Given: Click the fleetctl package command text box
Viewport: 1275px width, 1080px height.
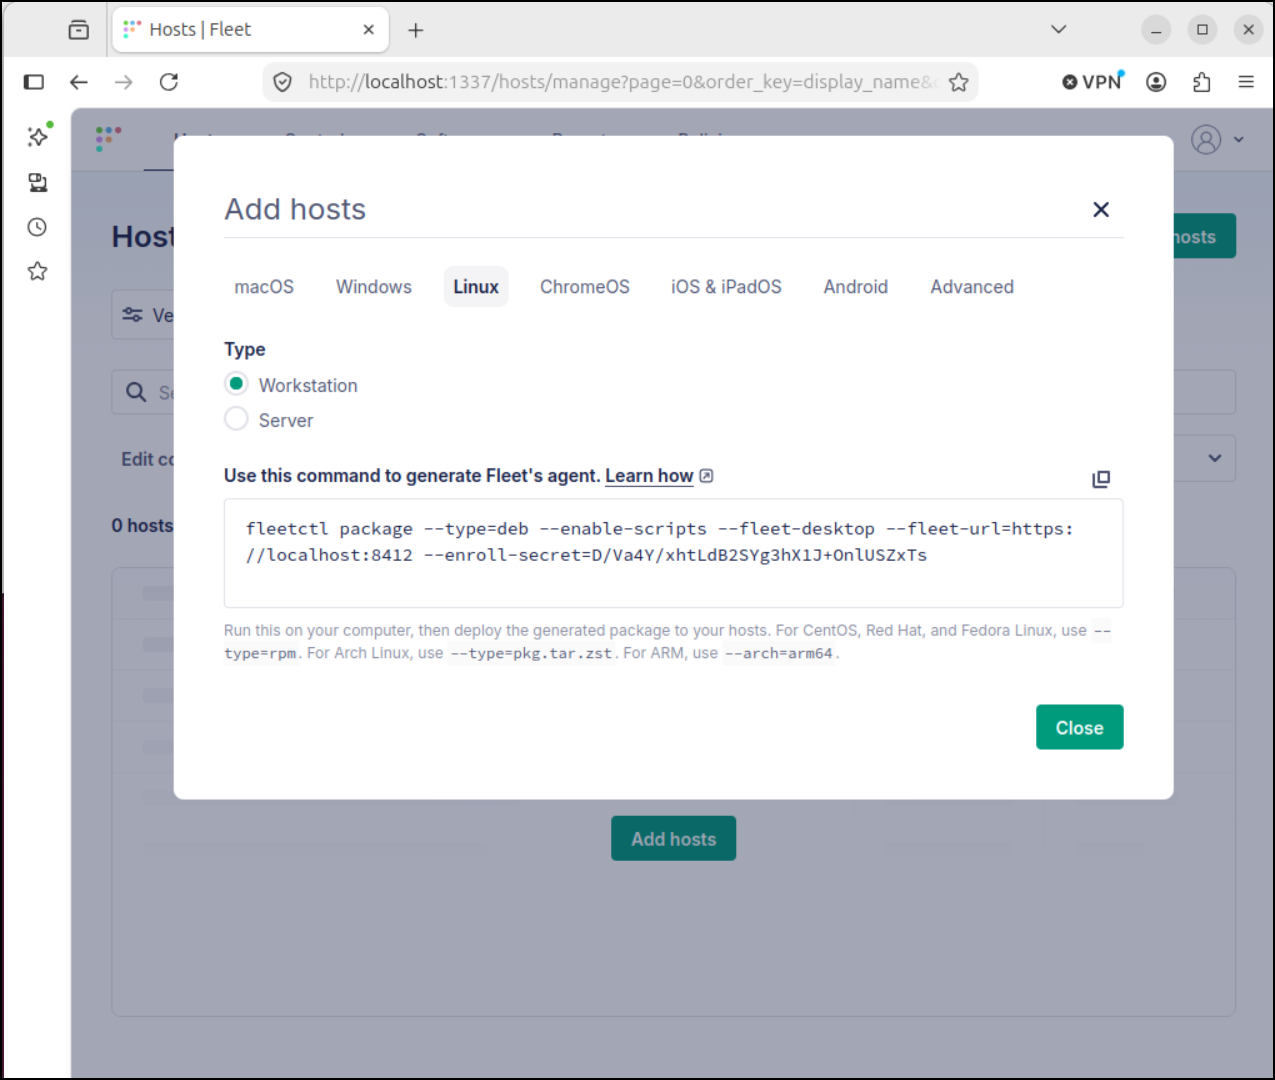Looking at the screenshot, I should click(x=673, y=553).
